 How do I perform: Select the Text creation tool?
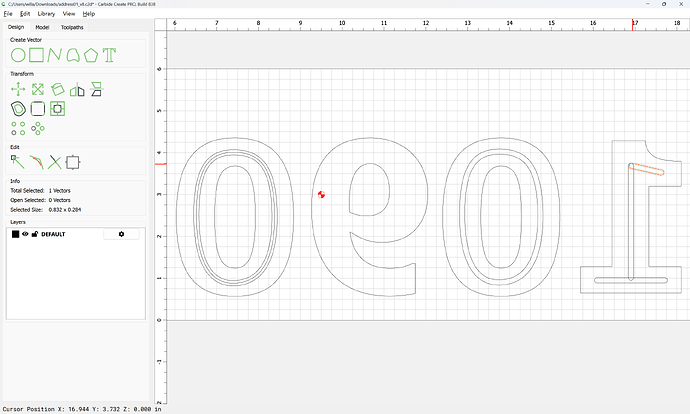coord(110,54)
